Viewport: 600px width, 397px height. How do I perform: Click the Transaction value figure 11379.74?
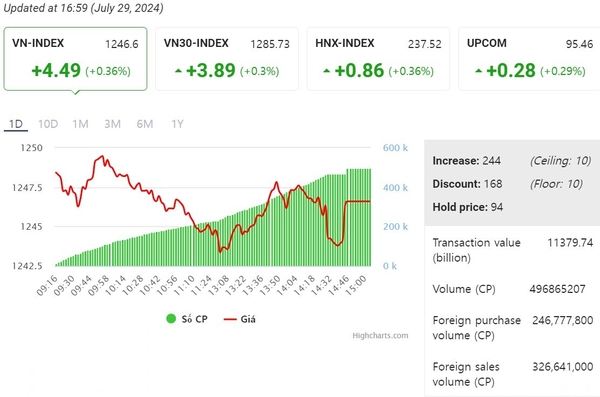[570, 242]
